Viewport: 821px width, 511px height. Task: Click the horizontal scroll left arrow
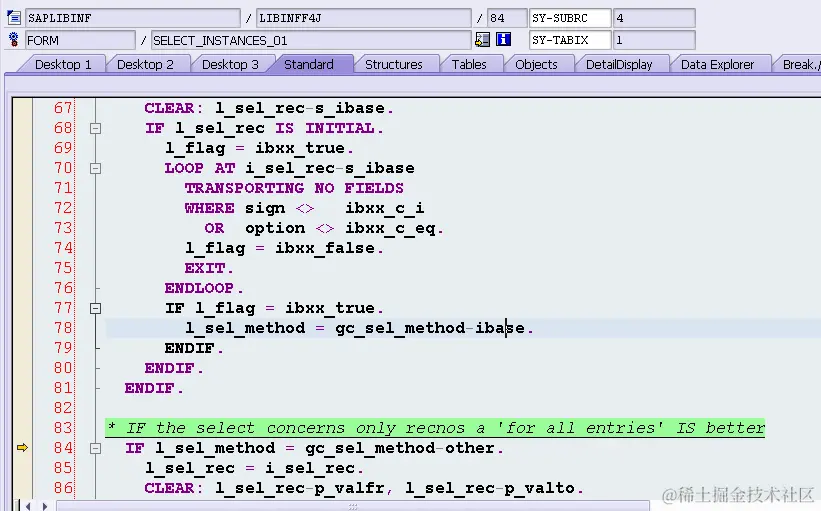click(28, 506)
